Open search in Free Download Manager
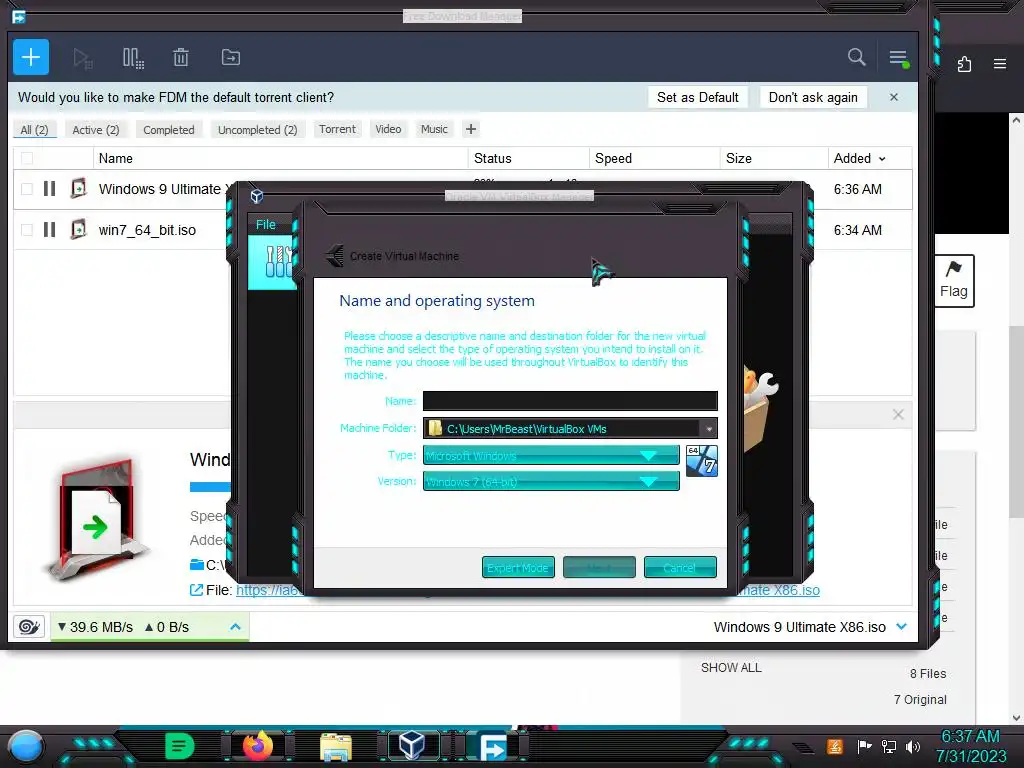Image resolution: width=1024 pixels, height=768 pixels. click(856, 57)
